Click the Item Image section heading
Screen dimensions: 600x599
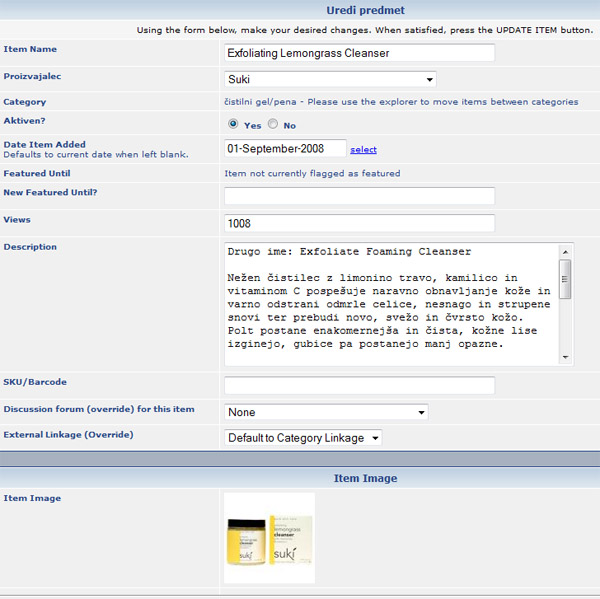pyautogui.click(x=365, y=478)
